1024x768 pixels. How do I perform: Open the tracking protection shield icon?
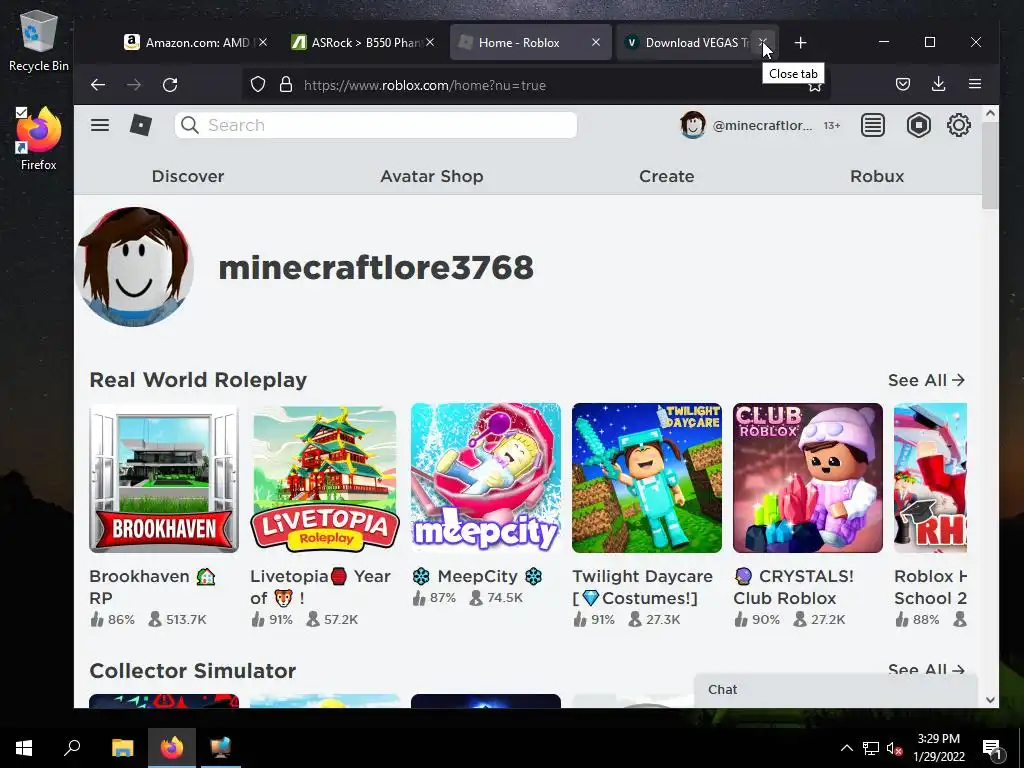click(x=258, y=85)
